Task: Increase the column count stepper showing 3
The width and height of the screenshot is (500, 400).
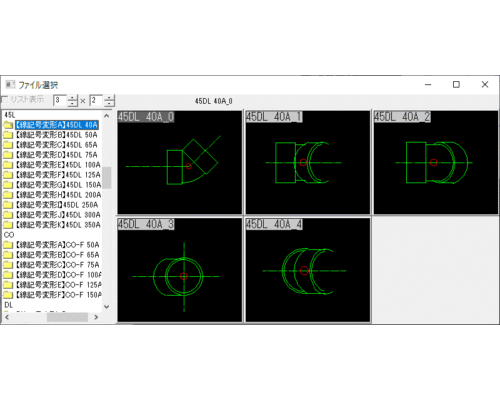Action: [x=72, y=98]
